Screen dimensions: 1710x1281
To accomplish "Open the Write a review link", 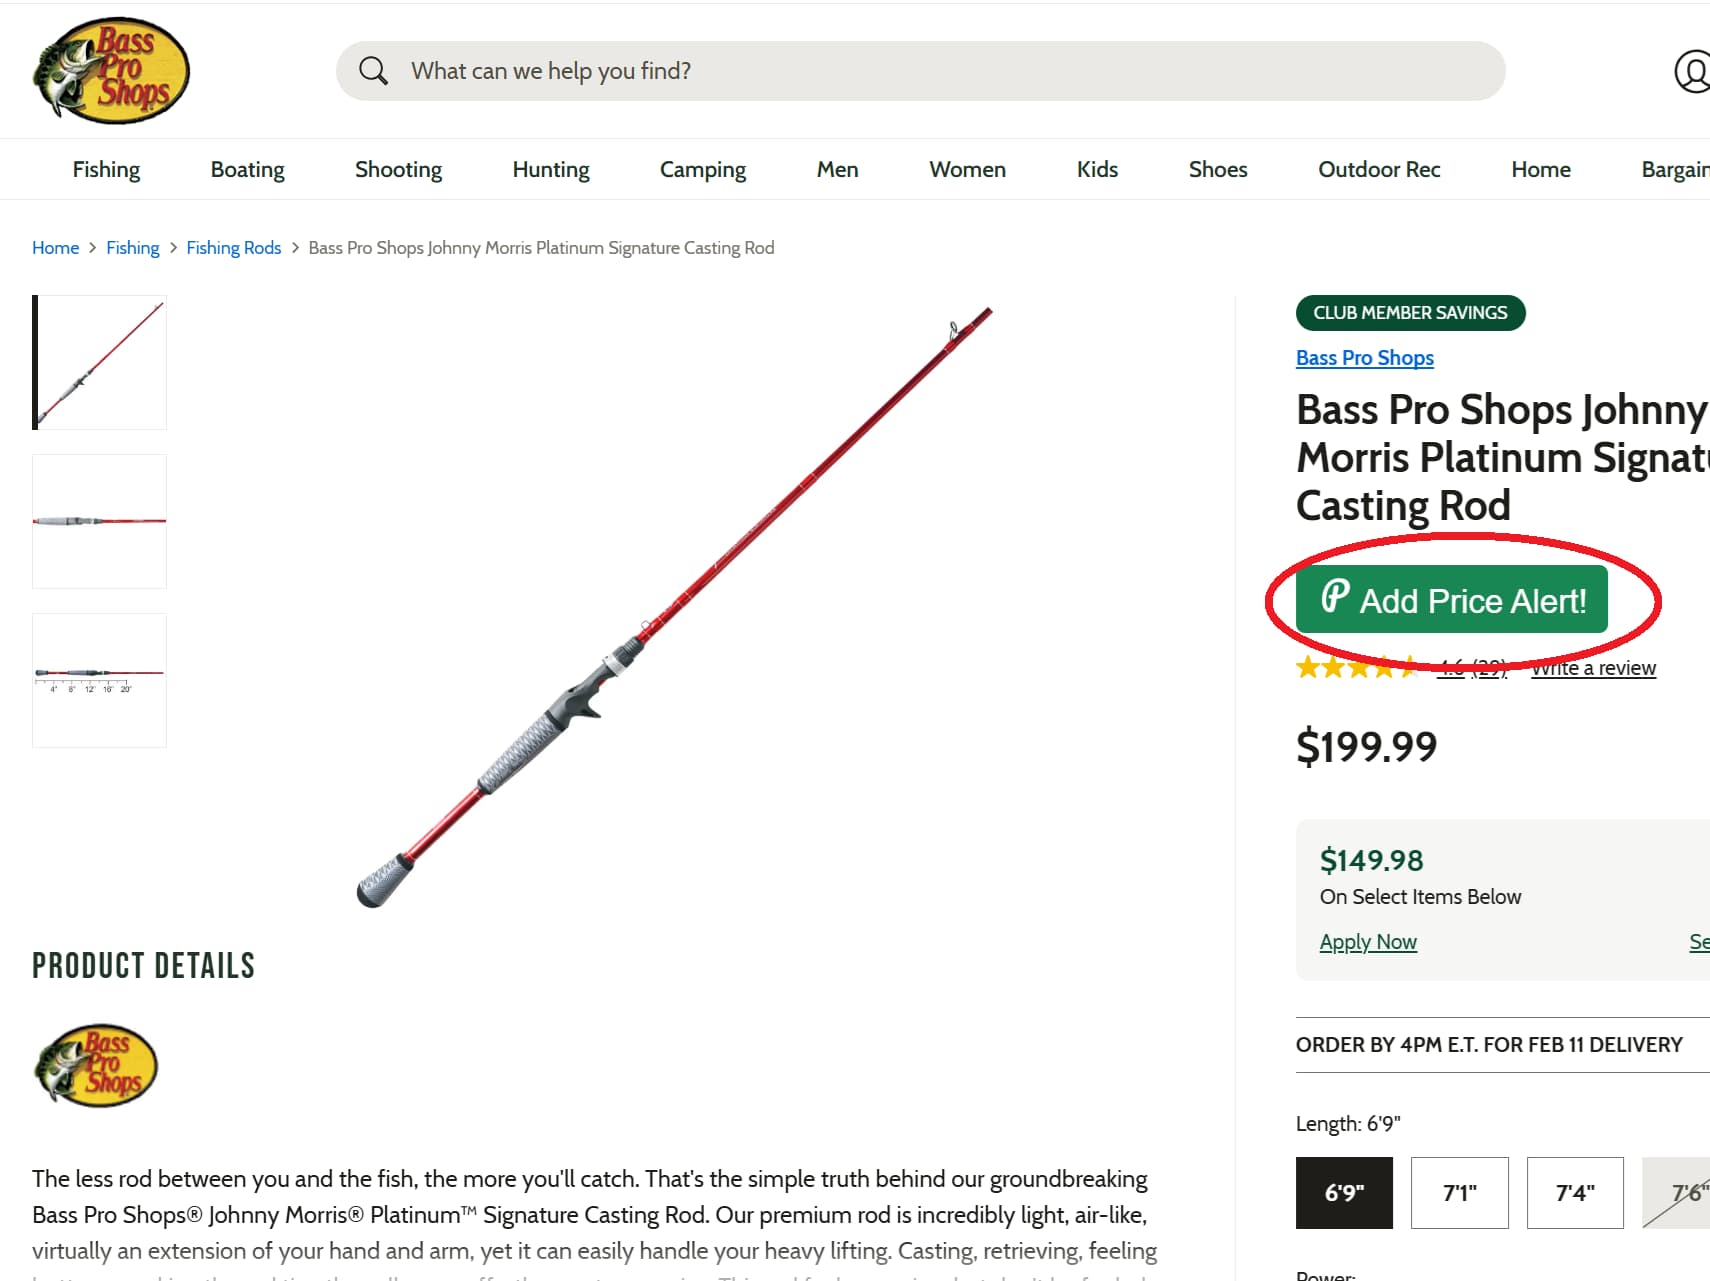I will click(1593, 667).
